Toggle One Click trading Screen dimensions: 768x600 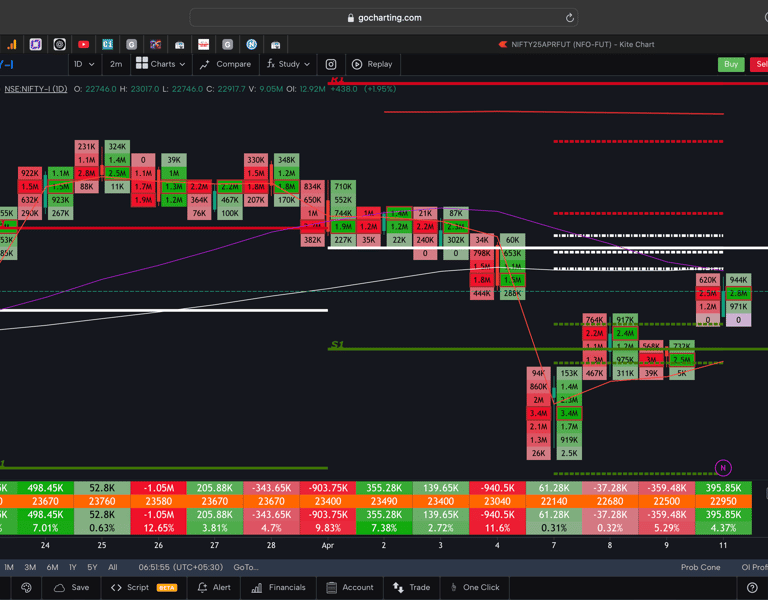[x=474, y=588]
